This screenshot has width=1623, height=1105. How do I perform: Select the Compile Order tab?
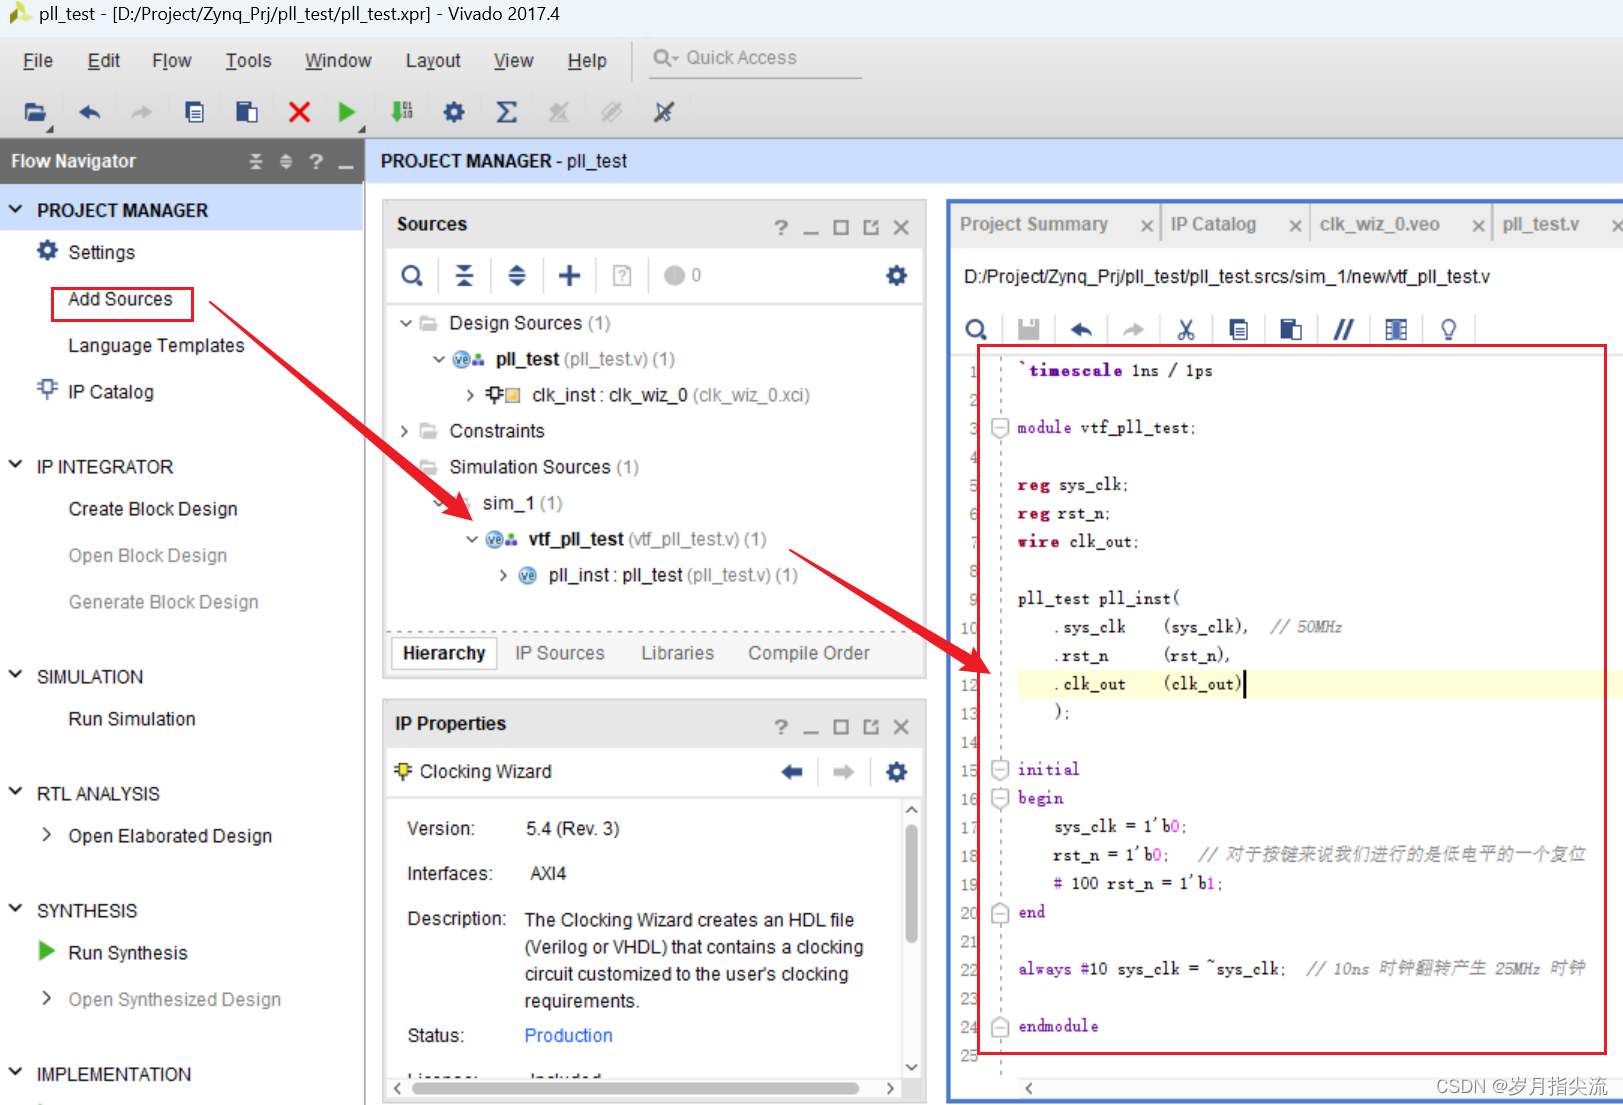[809, 653]
